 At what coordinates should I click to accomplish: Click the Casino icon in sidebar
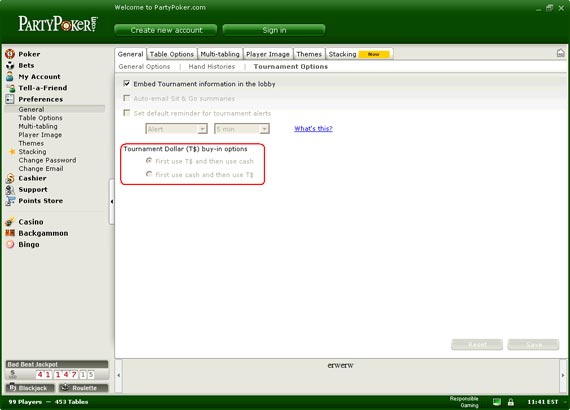(10, 222)
